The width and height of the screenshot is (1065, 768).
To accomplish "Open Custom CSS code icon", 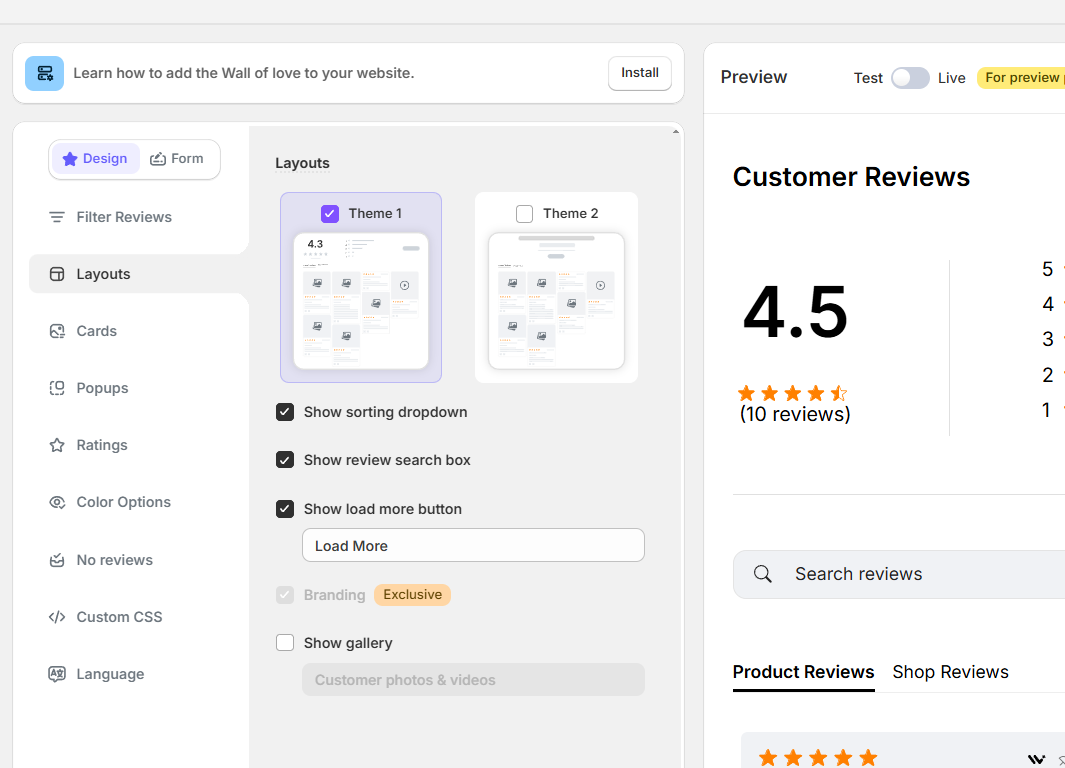I will (57, 617).
